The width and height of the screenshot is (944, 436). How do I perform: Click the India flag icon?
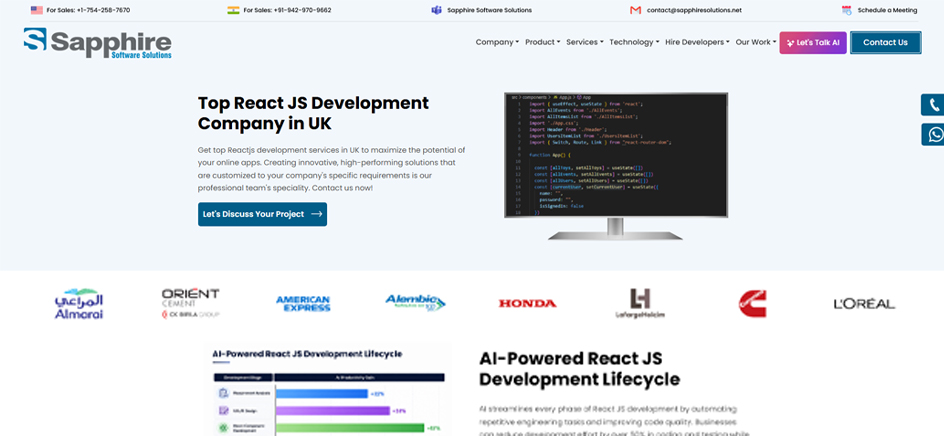pyautogui.click(x=233, y=10)
